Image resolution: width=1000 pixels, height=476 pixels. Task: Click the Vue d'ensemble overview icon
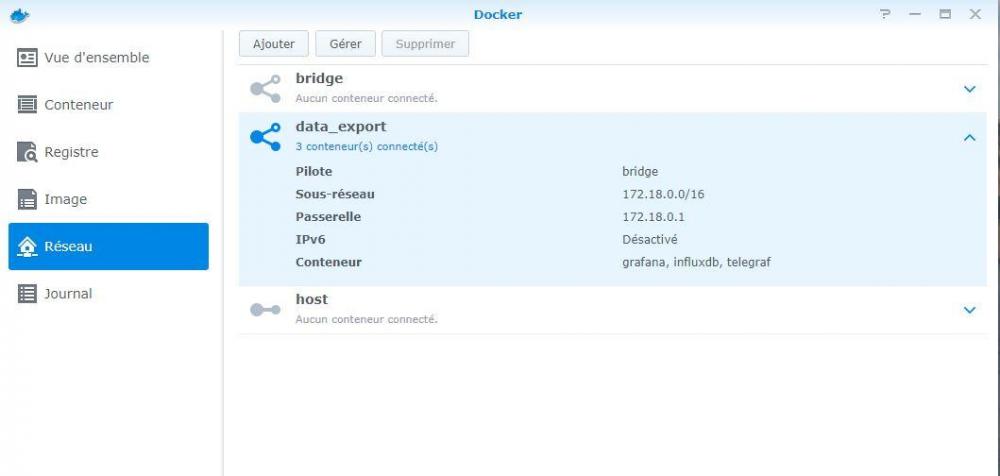pos(27,58)
